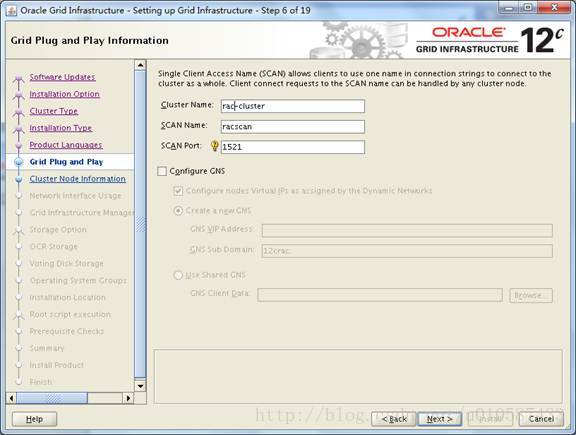Click the horizontal scroll left arrow
Image resolution: width=576 pixels, height=435 pixels.
11,398
